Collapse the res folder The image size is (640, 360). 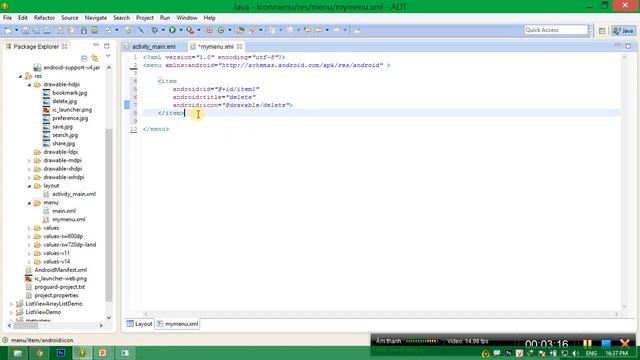[x=20, y=76]
